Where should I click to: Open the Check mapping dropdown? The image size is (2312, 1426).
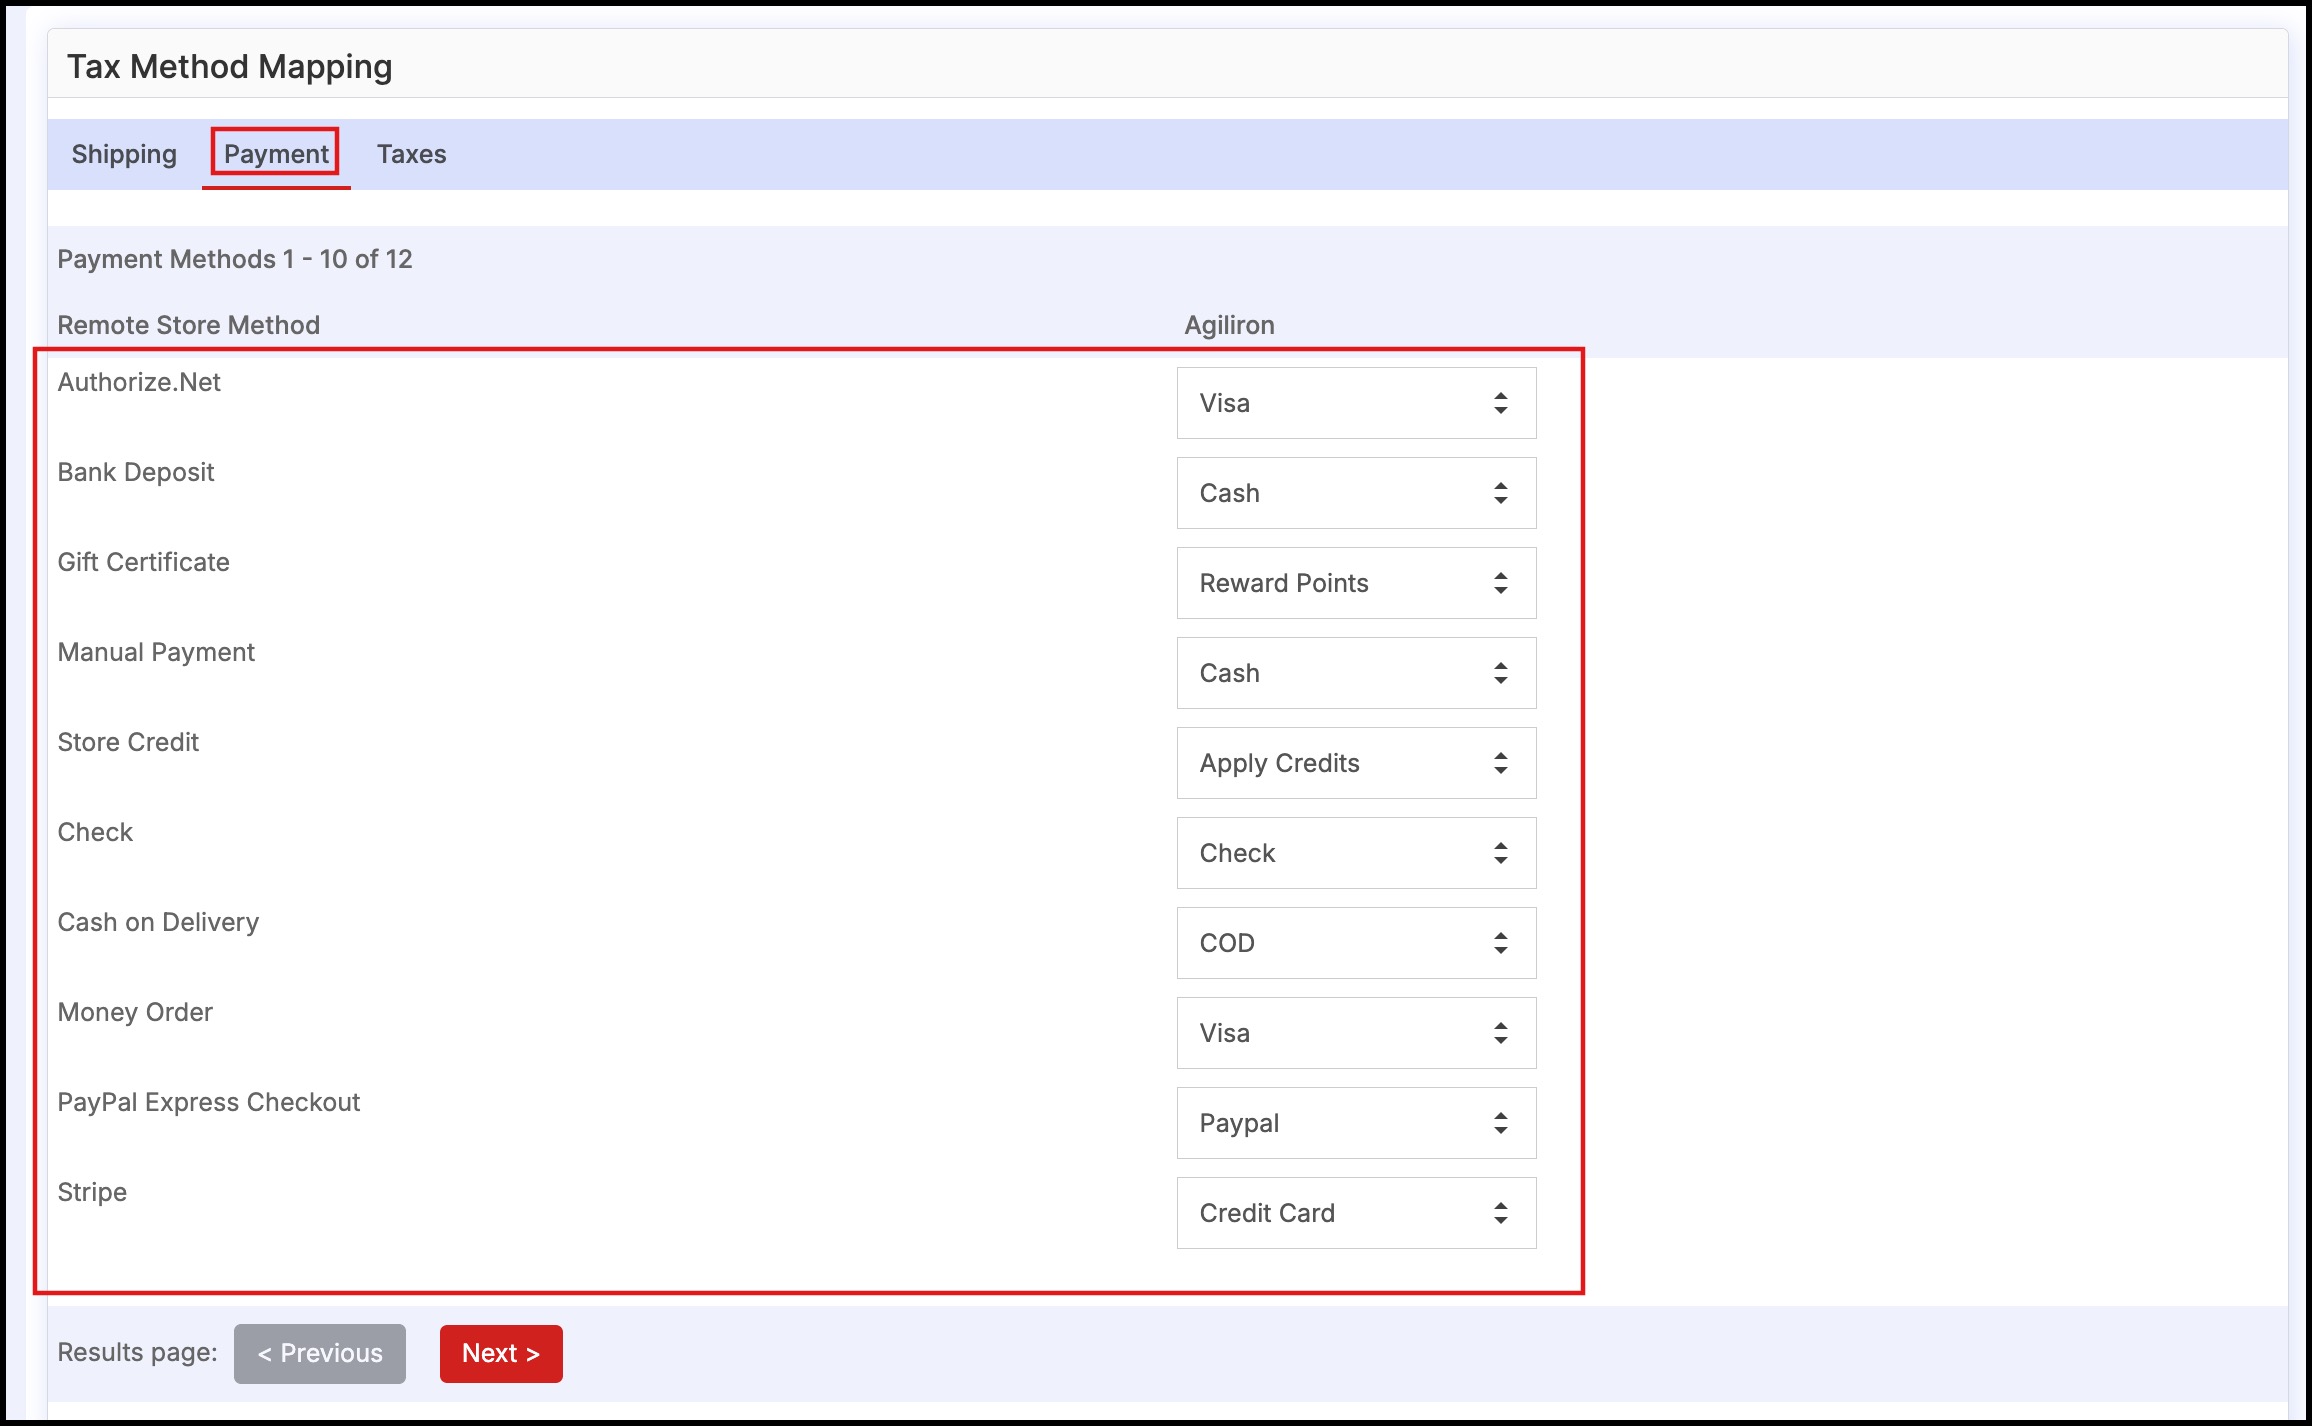[1356, 853]
